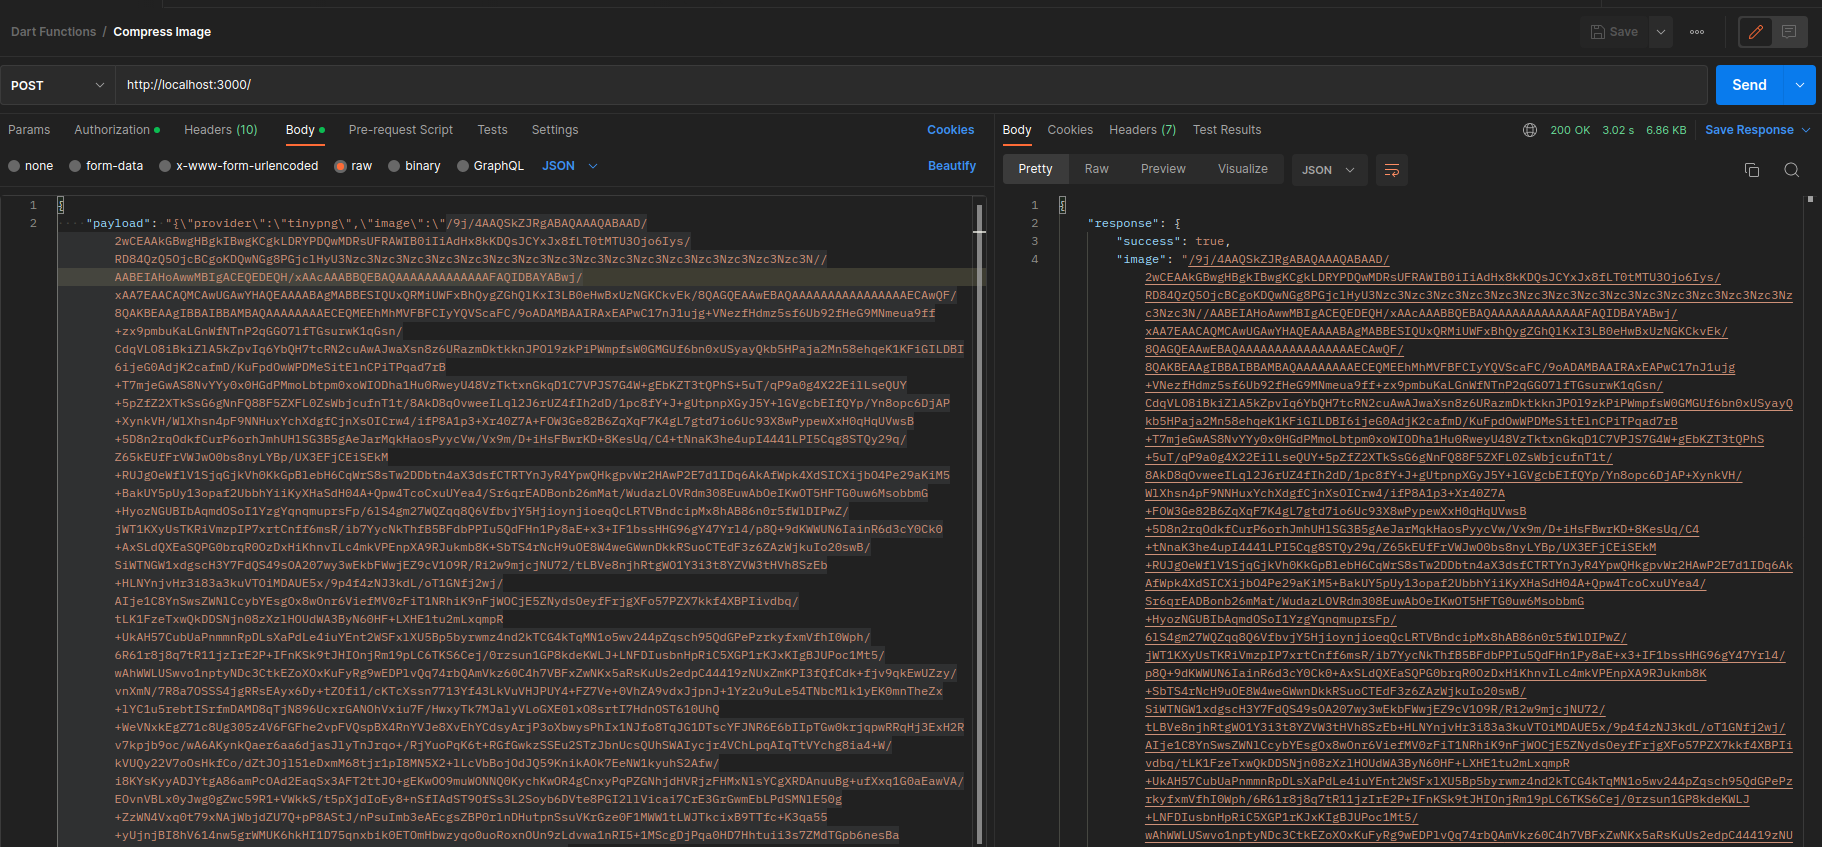Click line number 1 in request editor
This screenshot has height=847, width=1822.
[33, 205]
